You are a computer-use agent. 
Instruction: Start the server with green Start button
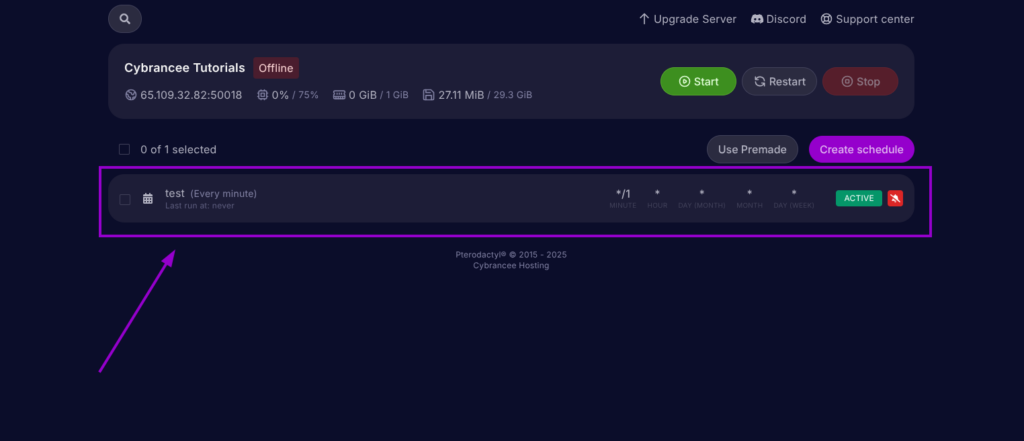[x=698, y=81]
